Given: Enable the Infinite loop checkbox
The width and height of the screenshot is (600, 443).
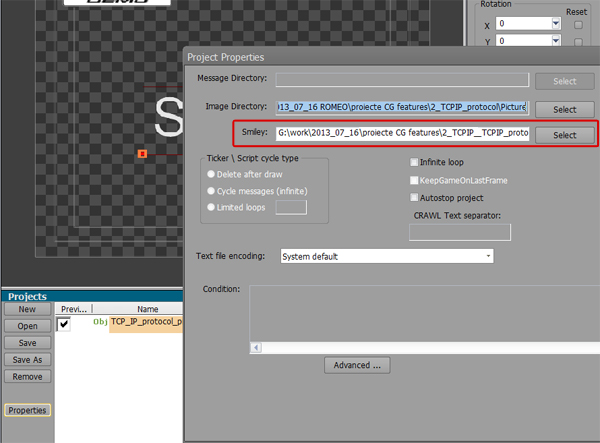Looking at the screenshot, I should (x=414, y=162).
